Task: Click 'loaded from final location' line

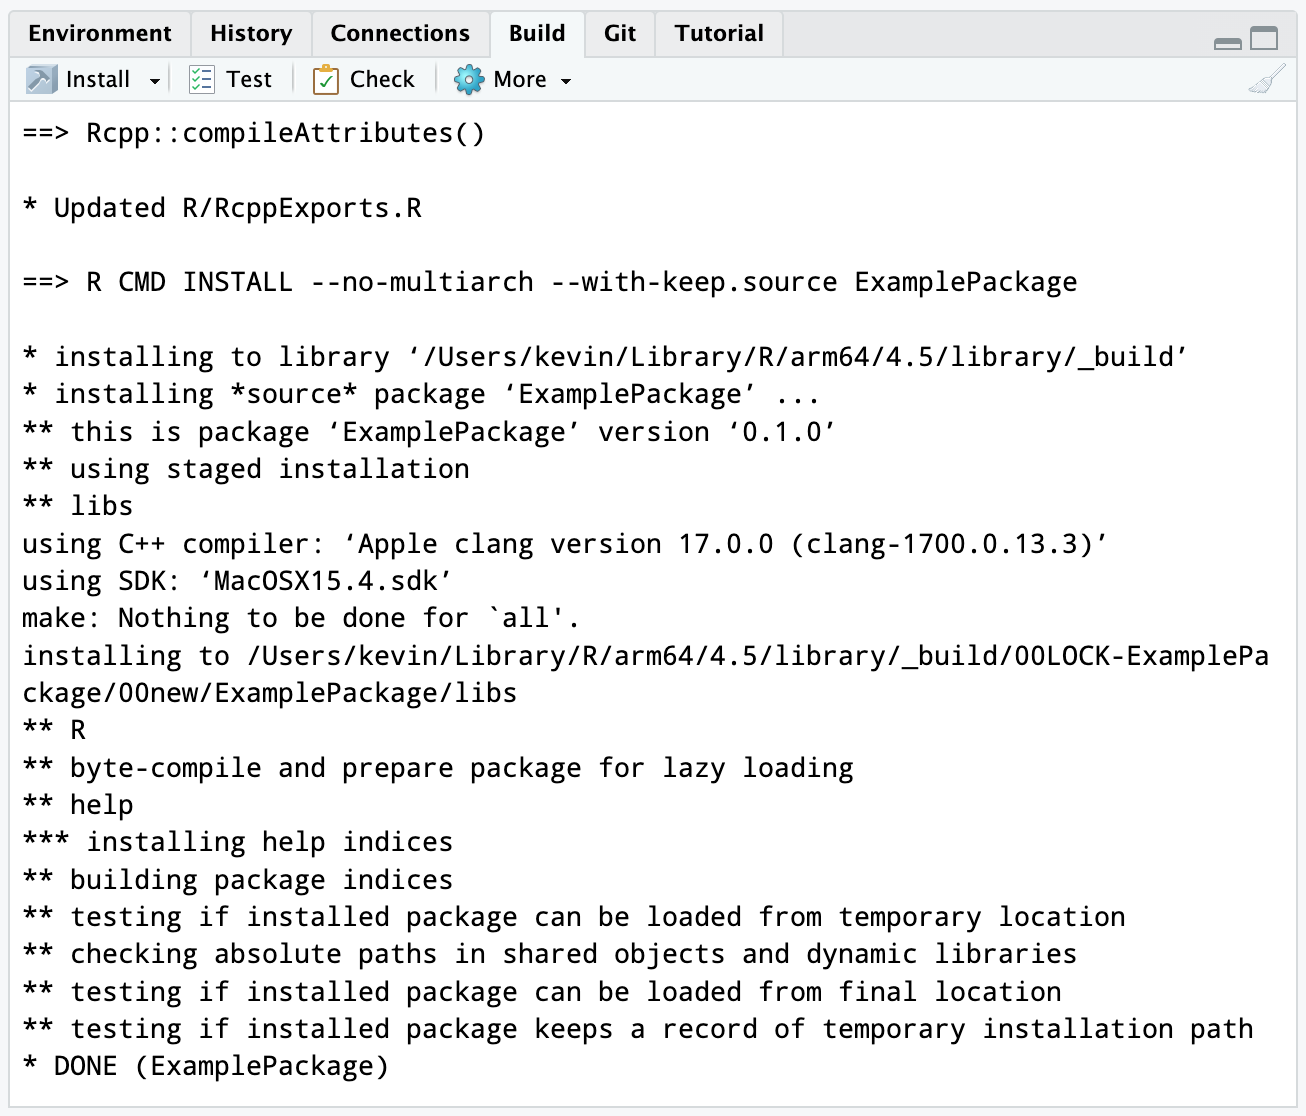Action: (x=542, y=992)
